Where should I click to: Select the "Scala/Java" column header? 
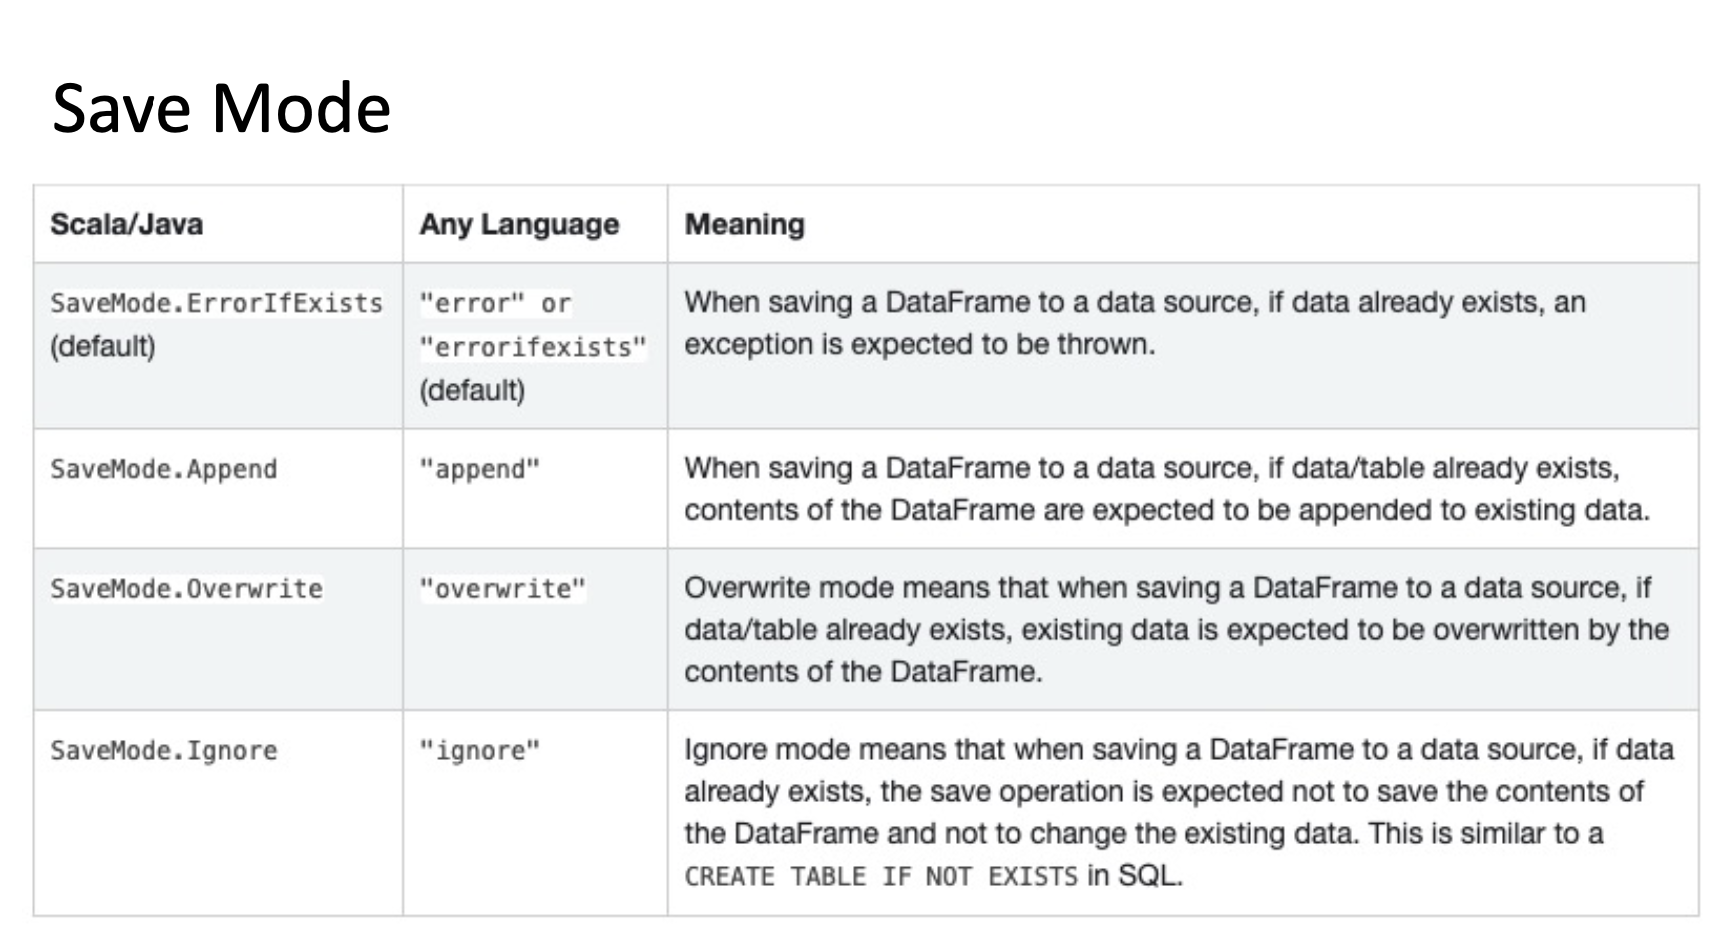[x=127, y=224]
